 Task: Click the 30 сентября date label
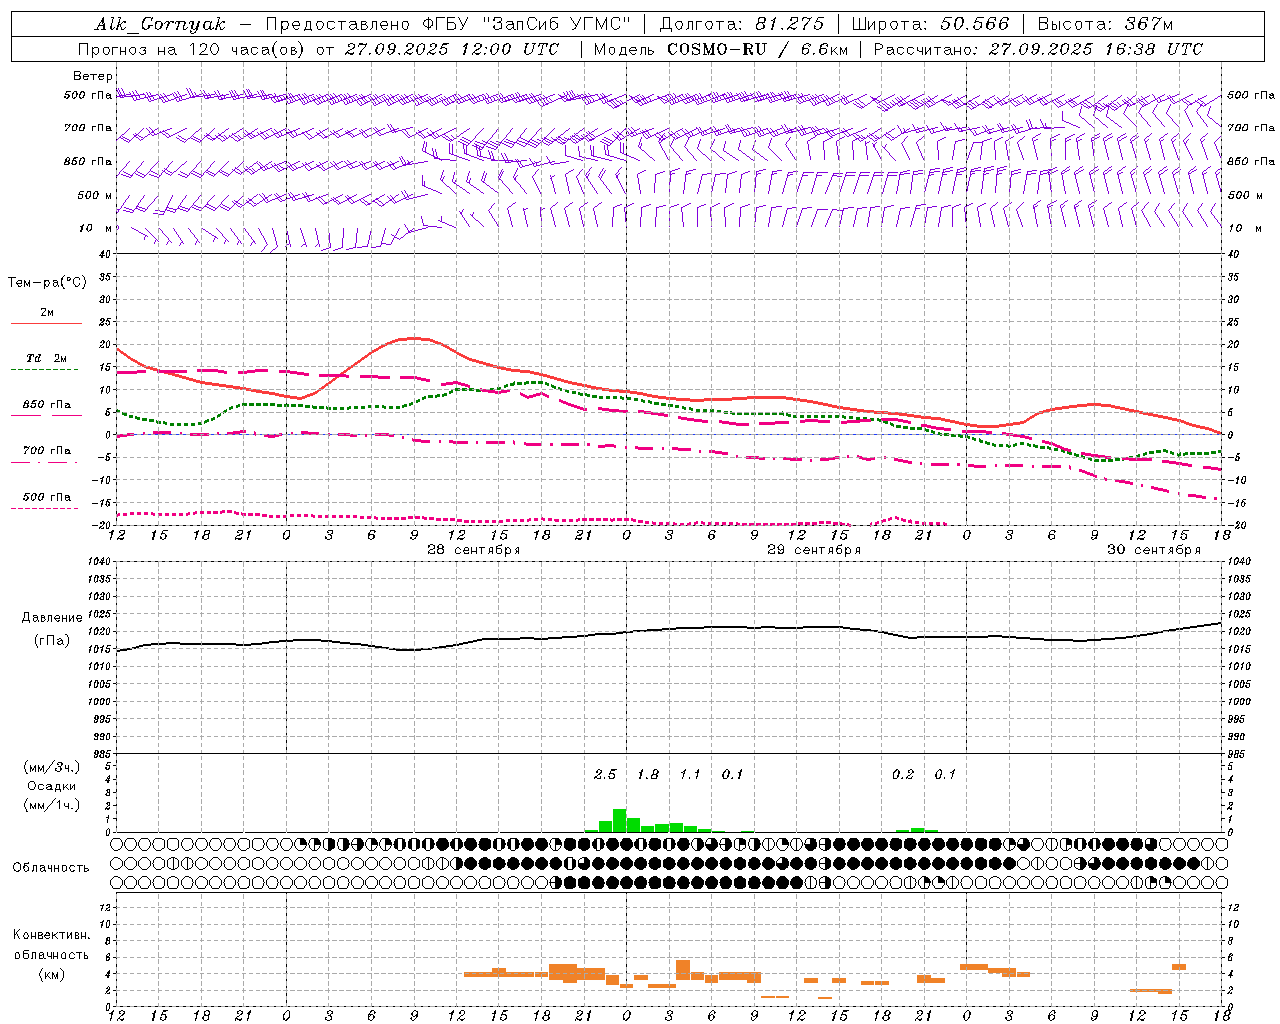[x=1154, y=550]
